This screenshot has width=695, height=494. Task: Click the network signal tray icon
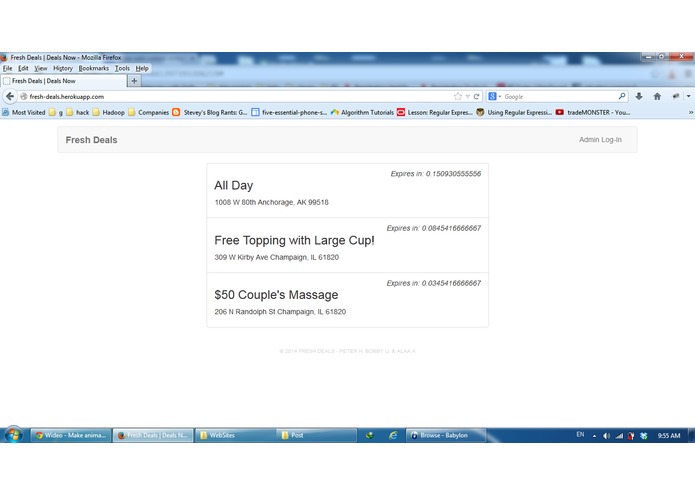(x=619, y=436)
